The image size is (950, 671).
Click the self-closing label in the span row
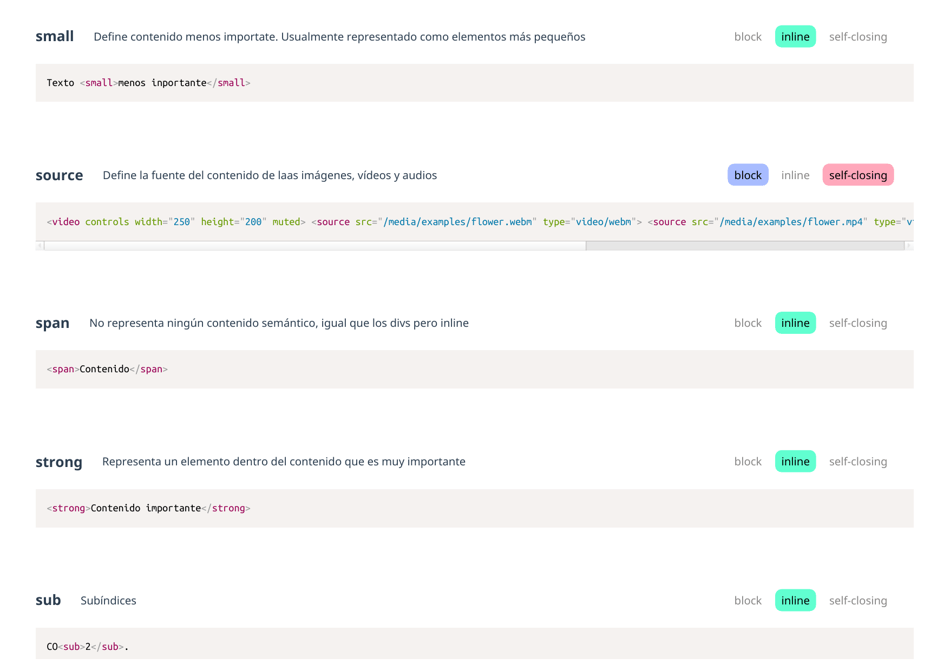coord(857,323)
